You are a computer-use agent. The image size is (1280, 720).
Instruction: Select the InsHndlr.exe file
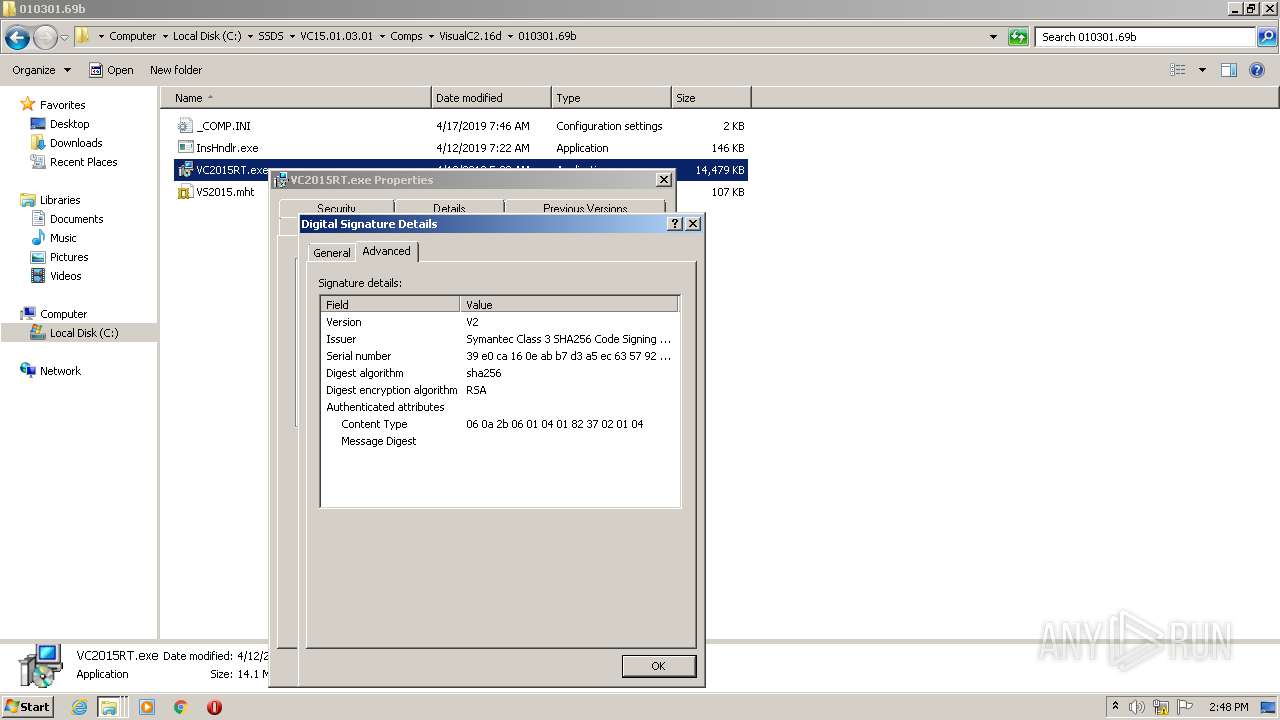[460, 148]
